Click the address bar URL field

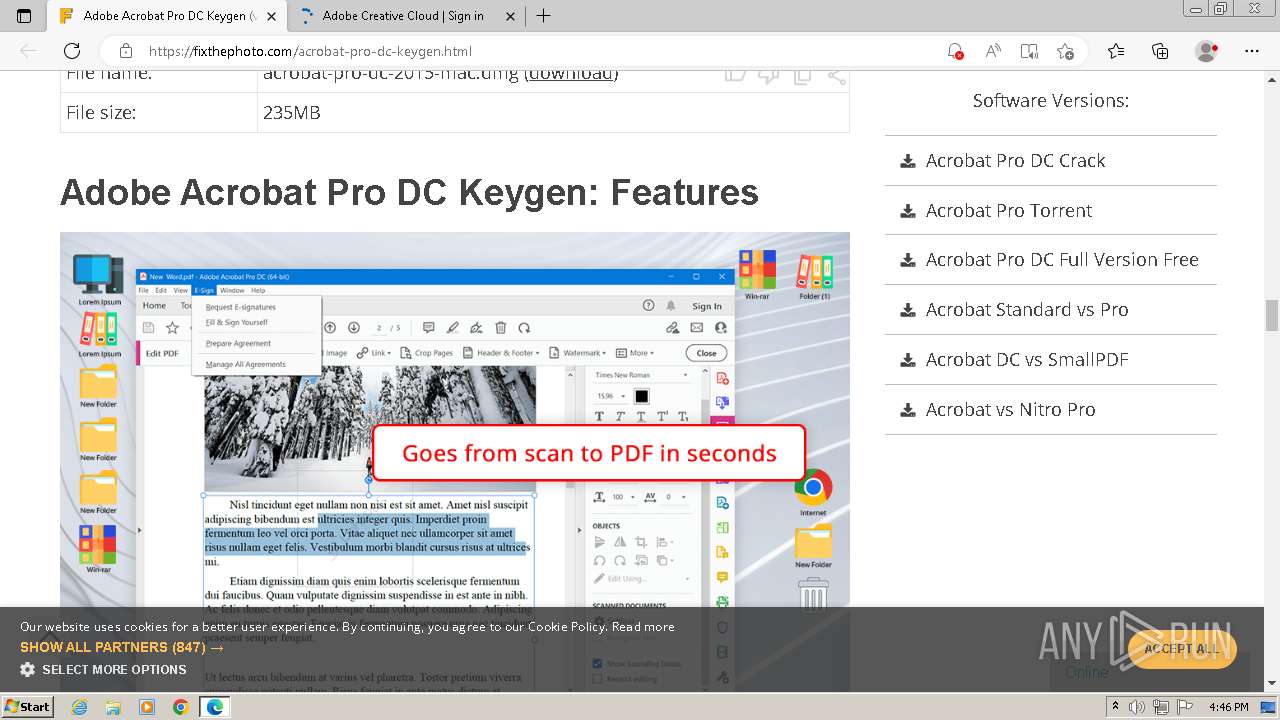coord(540,51)
